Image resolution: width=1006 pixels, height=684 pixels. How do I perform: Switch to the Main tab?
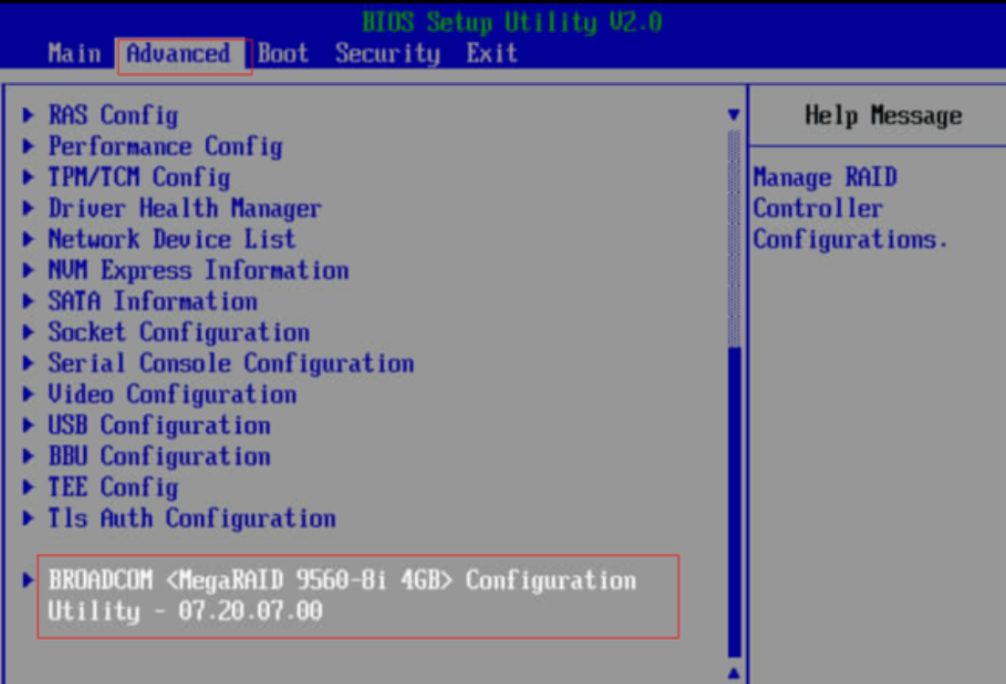[x=74, y=54]
